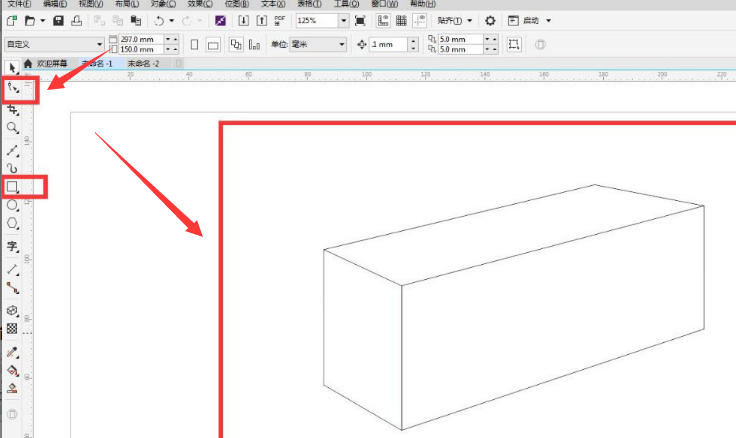Click the page width 297.0 mm field
Image resolution: width=736 pixels, height=438 pixels.
coord(140,39)
